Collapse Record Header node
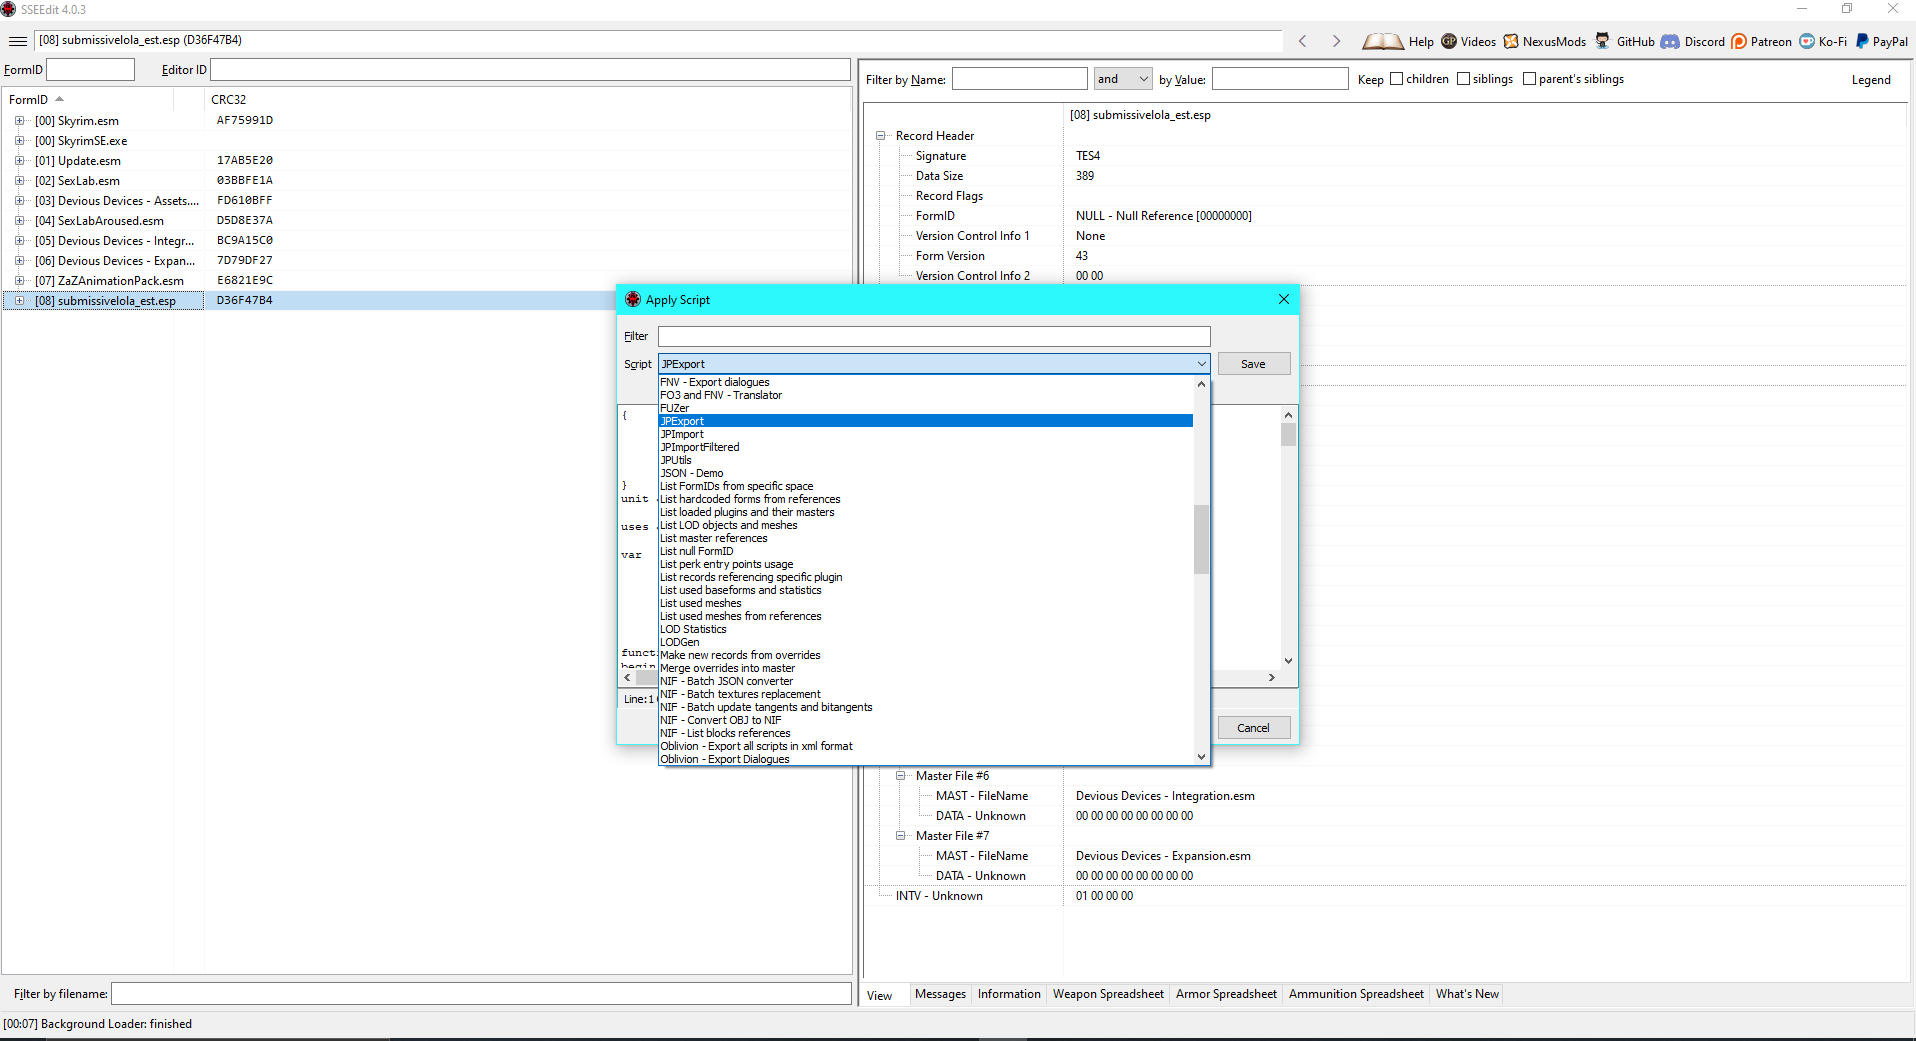 [881, 136]
